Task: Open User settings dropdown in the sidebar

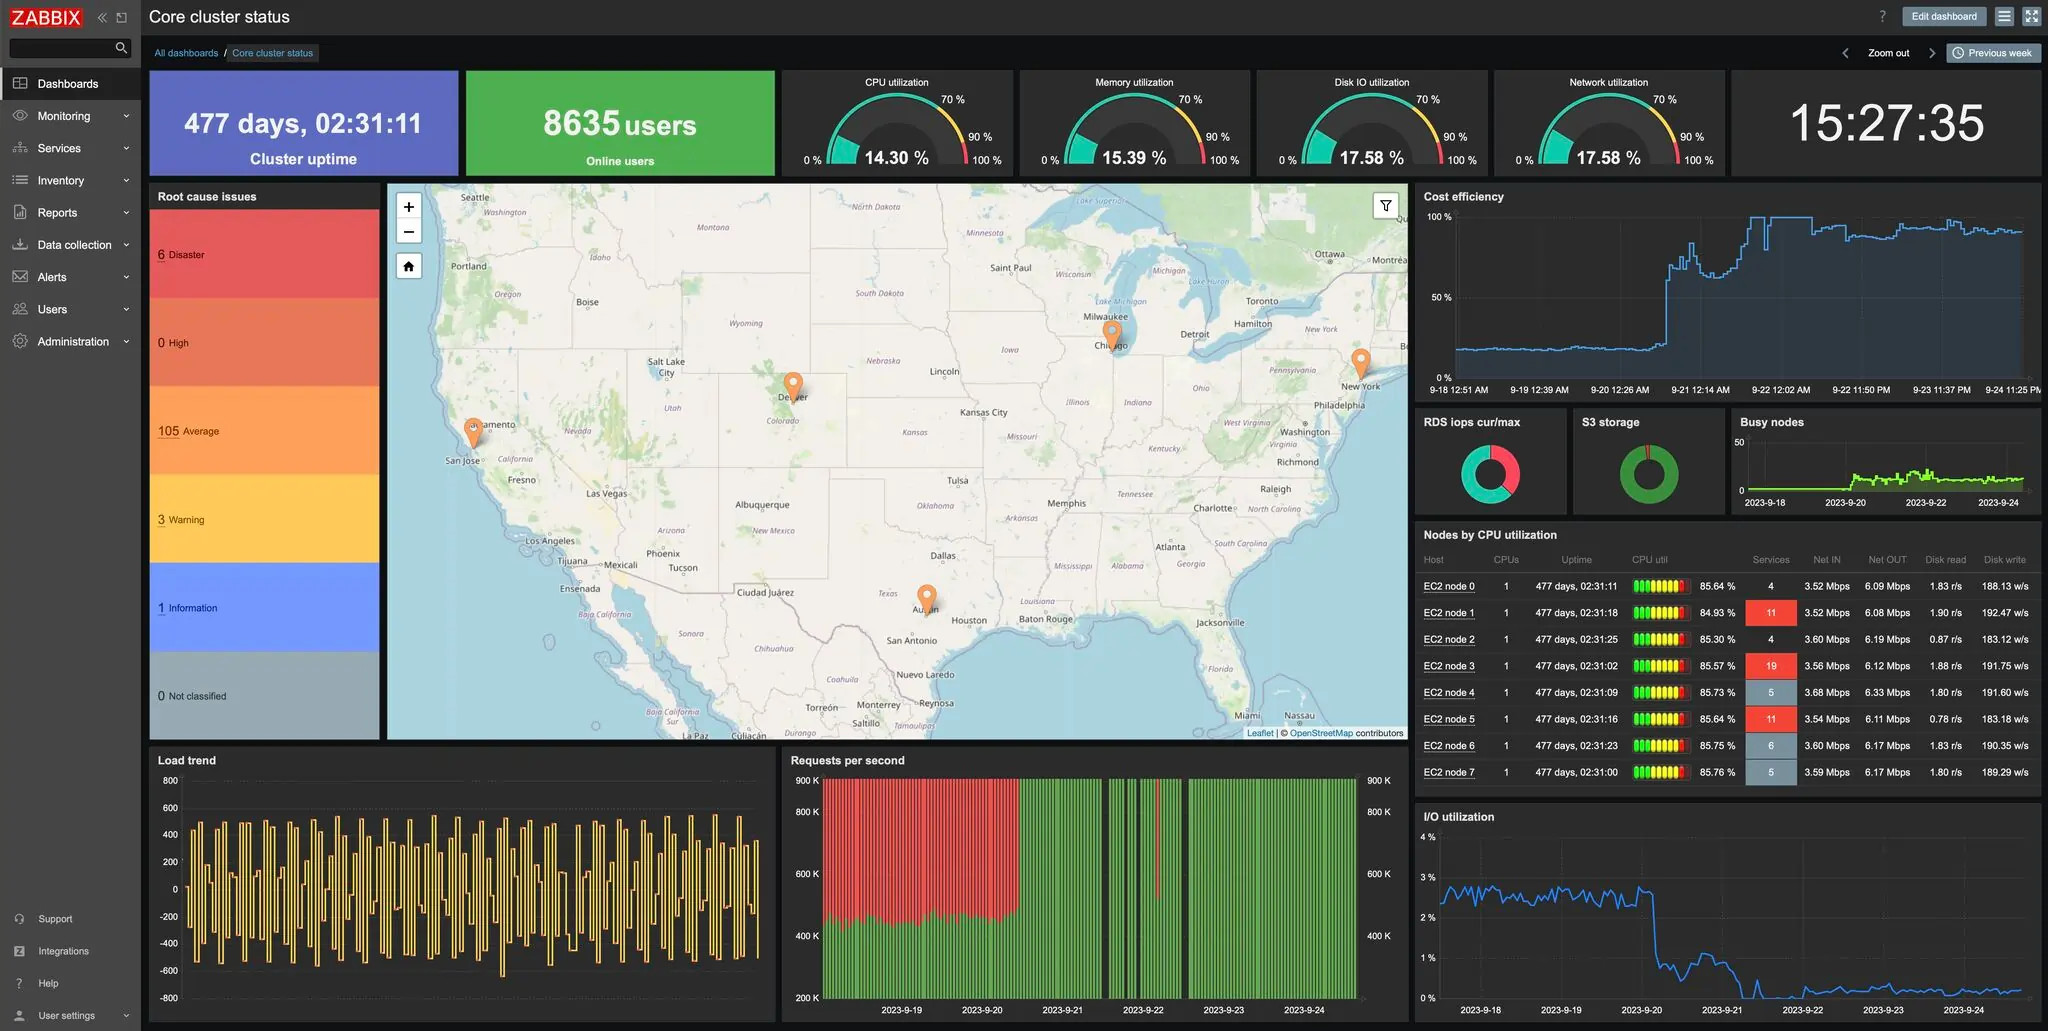Action: click(70, 1015)
